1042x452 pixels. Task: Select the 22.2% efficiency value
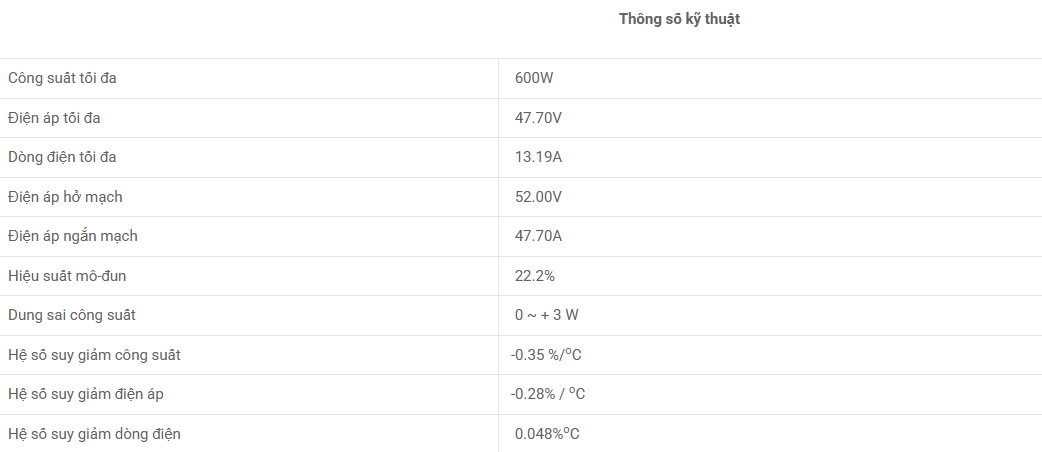(534, 276)
